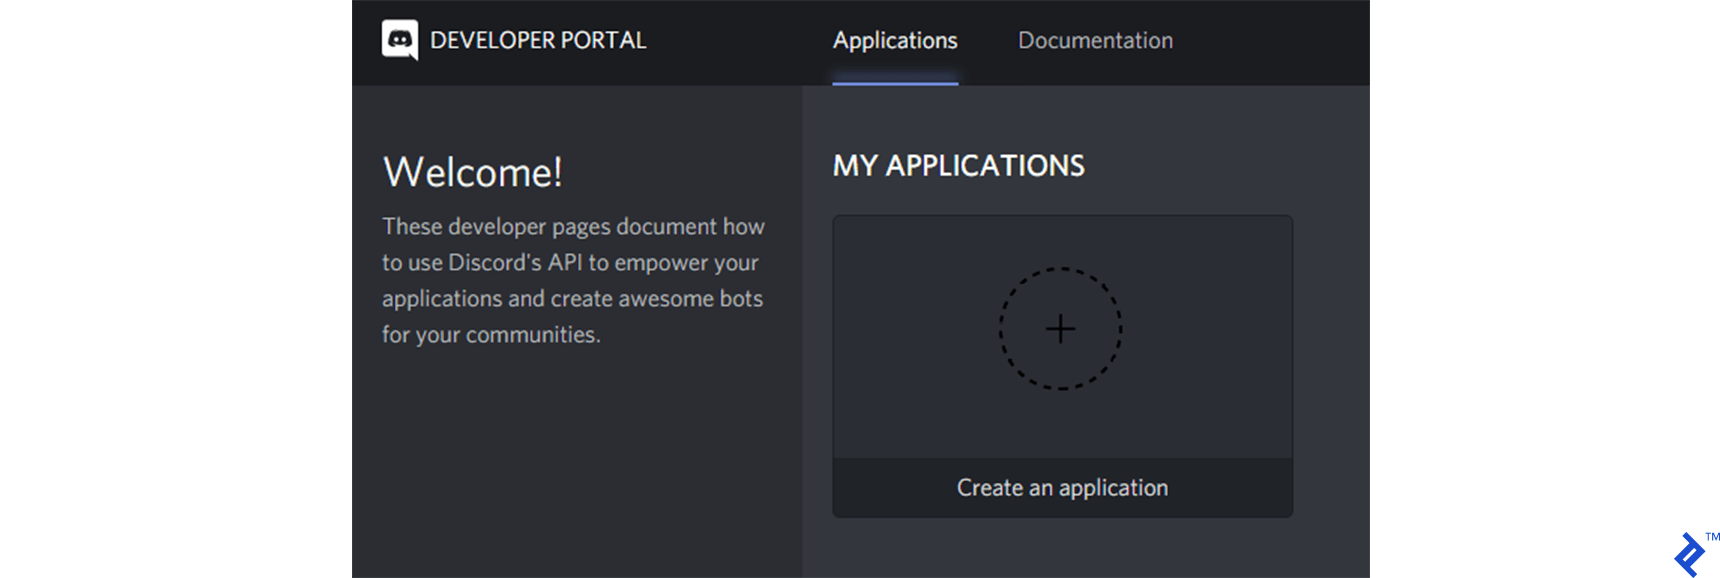Click the 'applications and create awesome bots' line
The width and height of the screenshot is (1720, 578).
(x=572, y=299)
